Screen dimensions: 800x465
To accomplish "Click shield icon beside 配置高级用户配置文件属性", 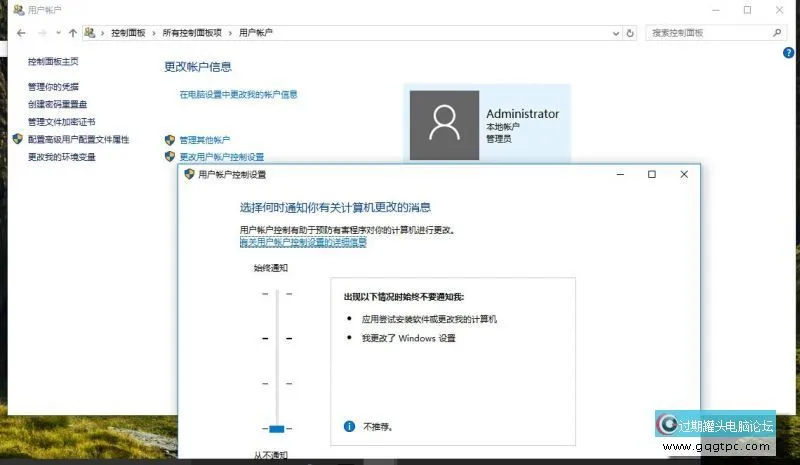I will coord(18,139).
